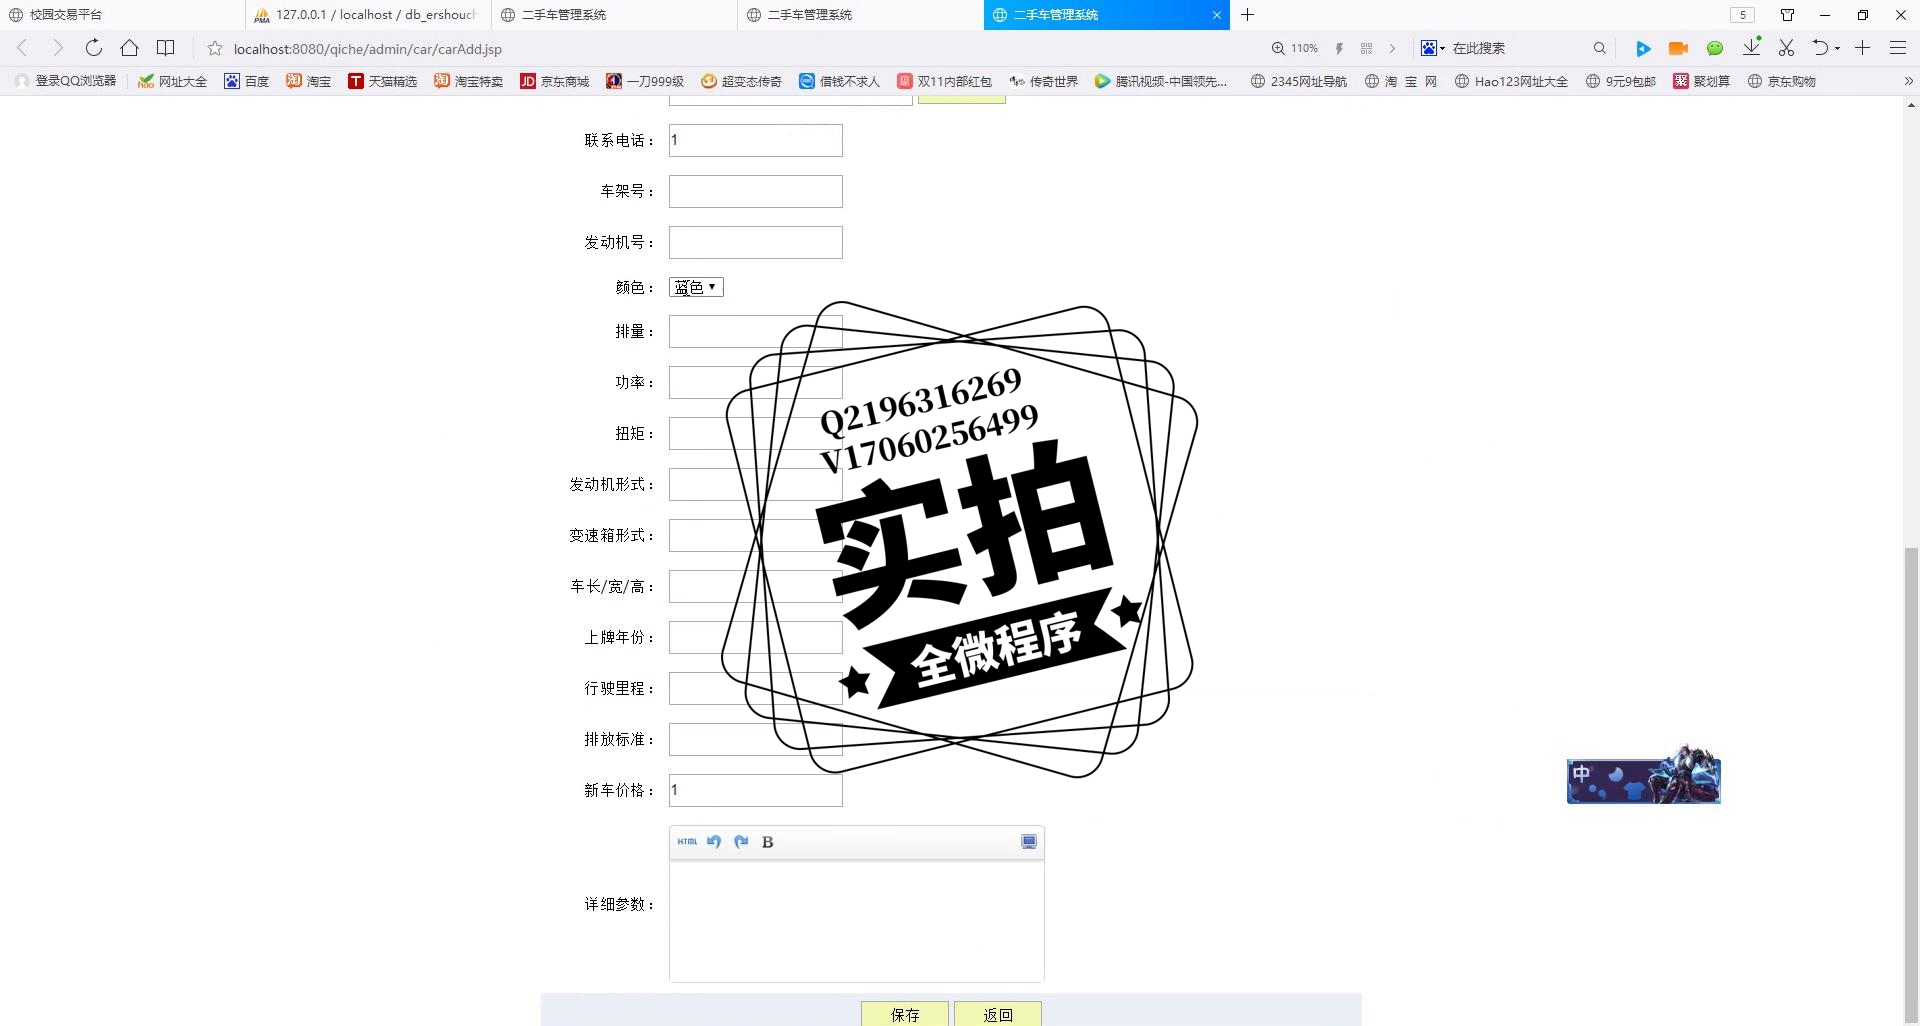Open 百度 bookmark
1920x1026 pixels.
click(246, 81)
